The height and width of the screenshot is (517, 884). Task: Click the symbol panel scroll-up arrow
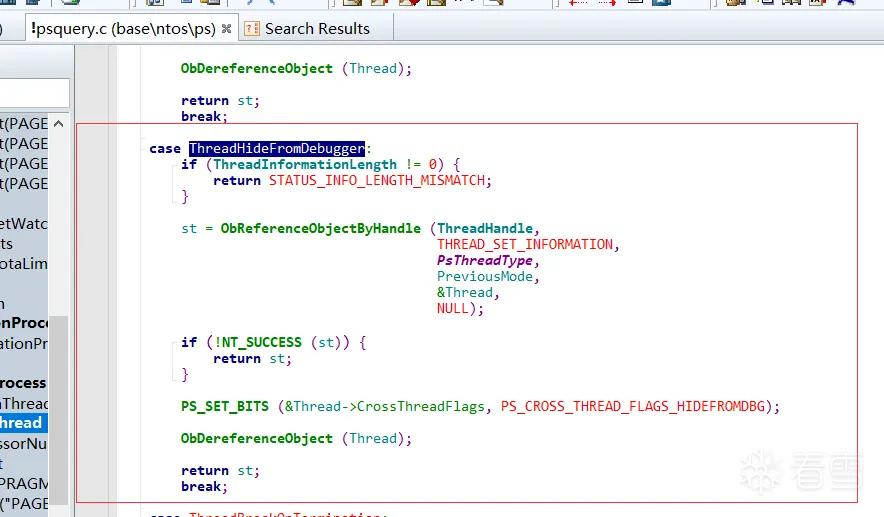tap(59, 123)
